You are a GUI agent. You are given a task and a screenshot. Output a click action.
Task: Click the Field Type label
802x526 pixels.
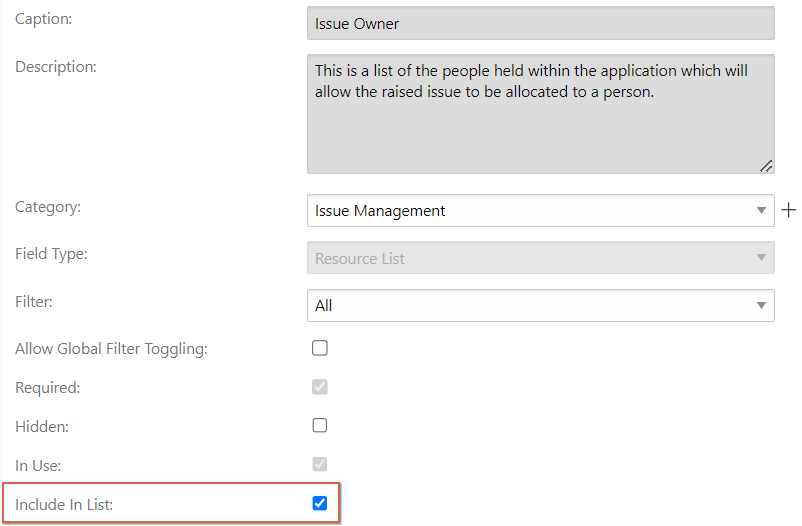51,254
